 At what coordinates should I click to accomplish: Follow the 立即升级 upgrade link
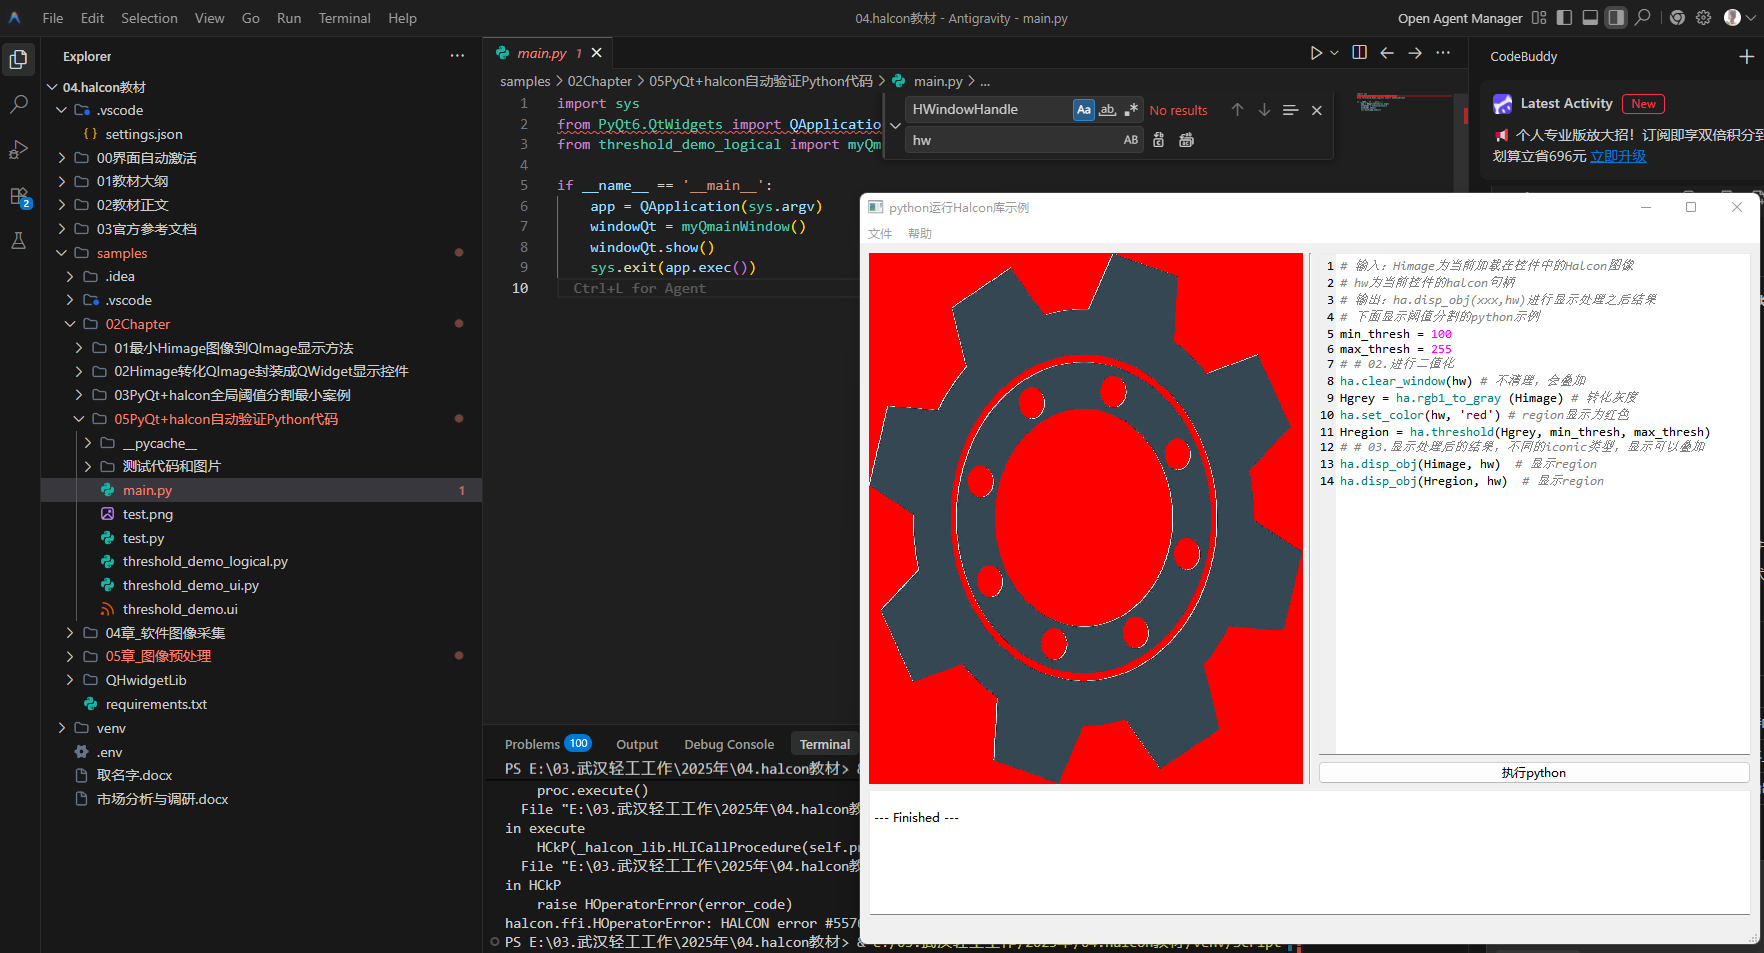[x=1618, y=156]
